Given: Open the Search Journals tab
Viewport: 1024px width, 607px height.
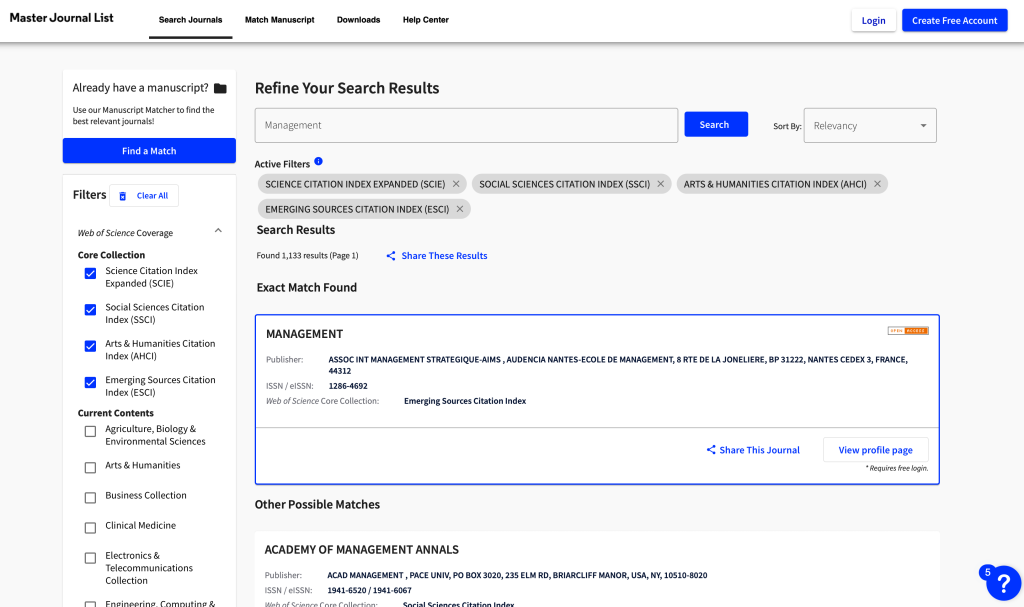Looking at the screenshot, I should pyautogui.click(x=191, y=20).
